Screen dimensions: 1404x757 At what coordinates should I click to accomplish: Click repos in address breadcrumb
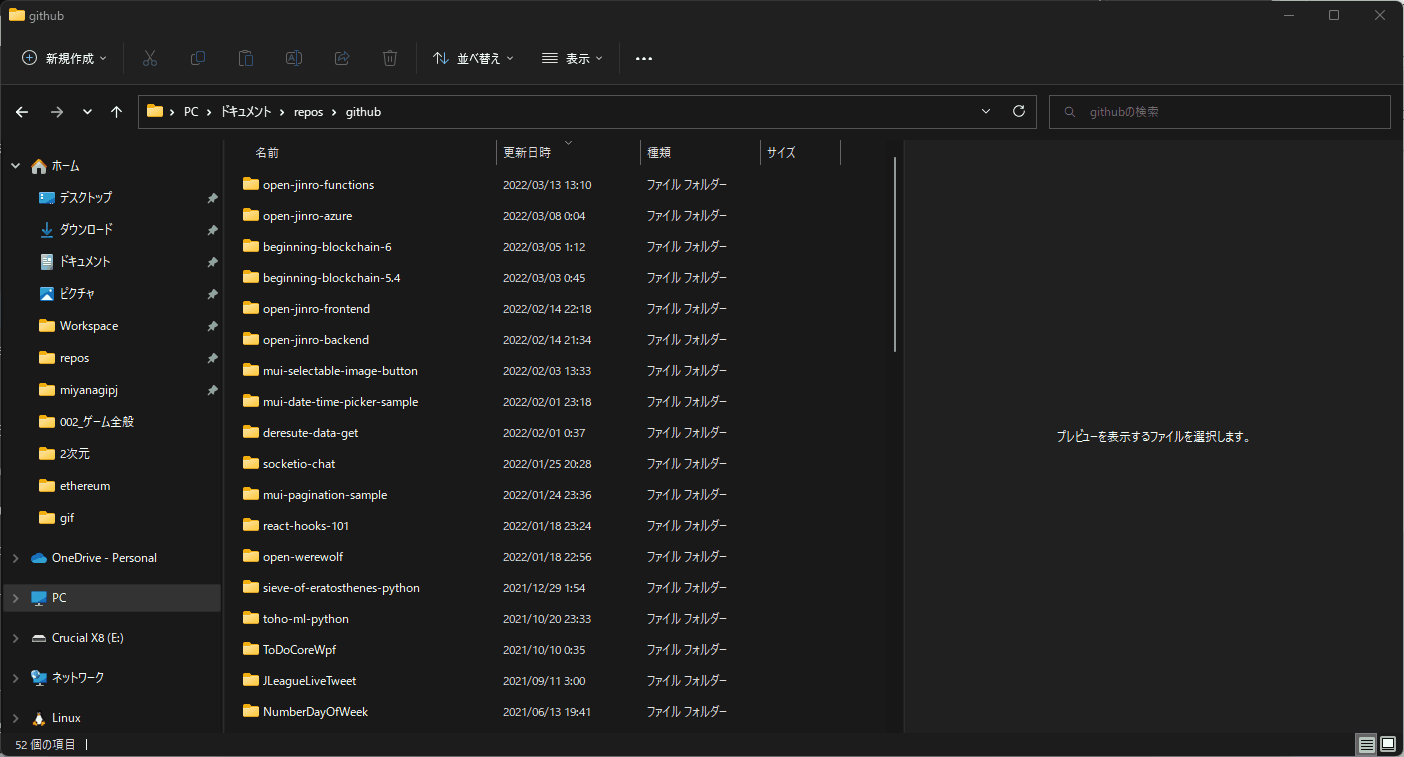coord(308,112)
